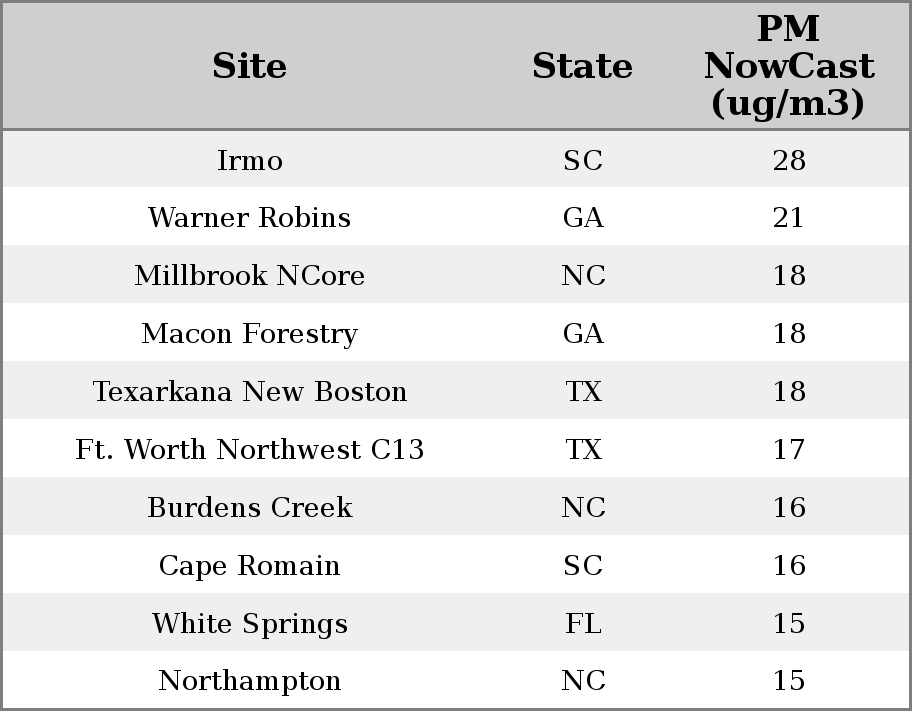Select the Irmo site cell
Viewport: 912px width, 711px height.
(x=249, y=161)
